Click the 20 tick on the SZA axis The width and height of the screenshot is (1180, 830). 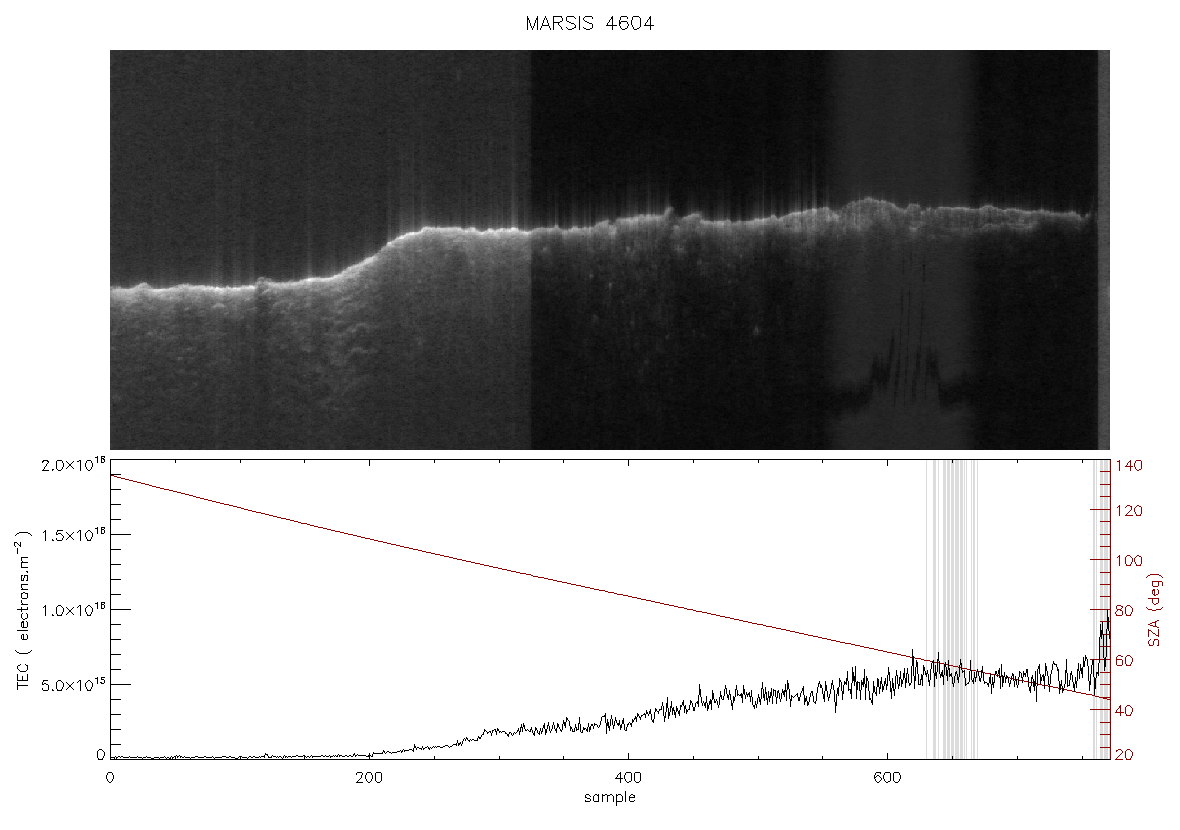click(x=1124, y=755)
